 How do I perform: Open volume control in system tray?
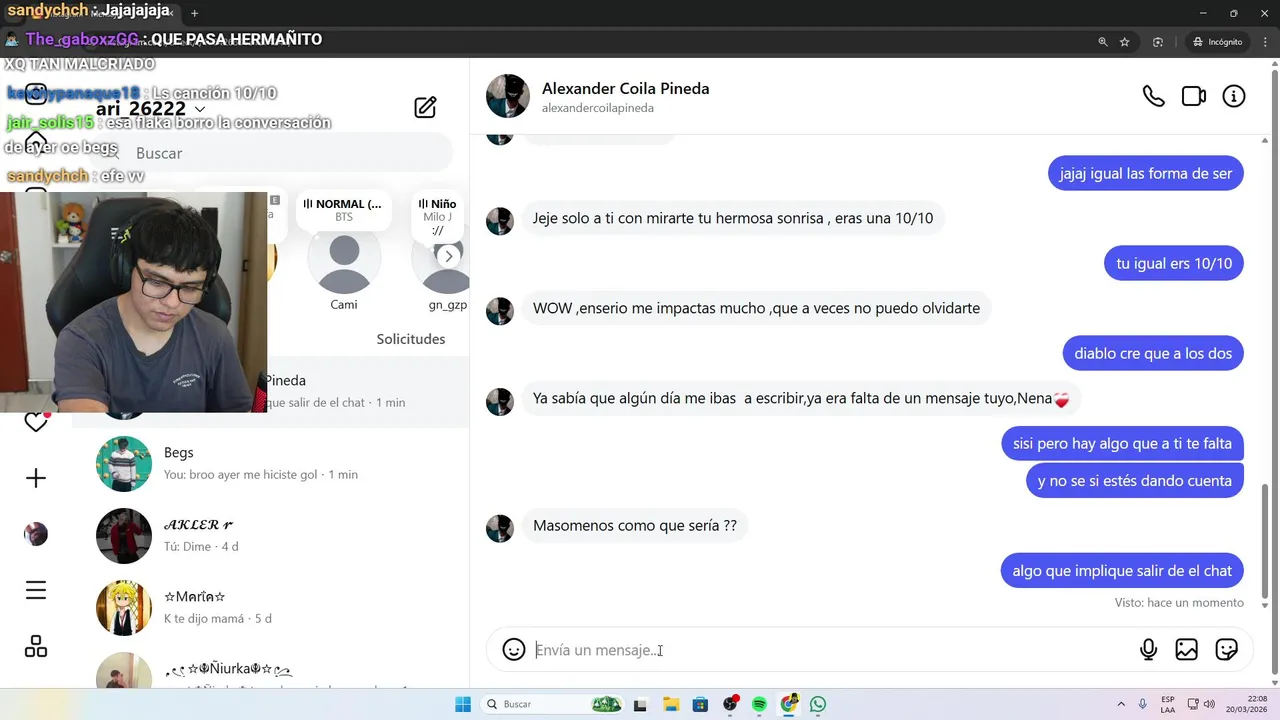point(1210,704)
